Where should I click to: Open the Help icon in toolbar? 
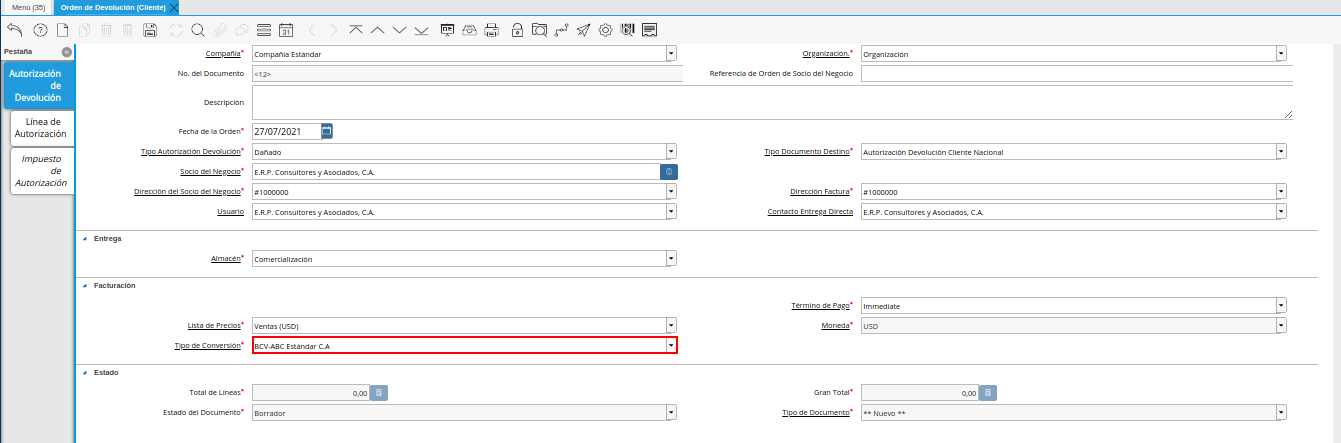click(x=41, y=30)
